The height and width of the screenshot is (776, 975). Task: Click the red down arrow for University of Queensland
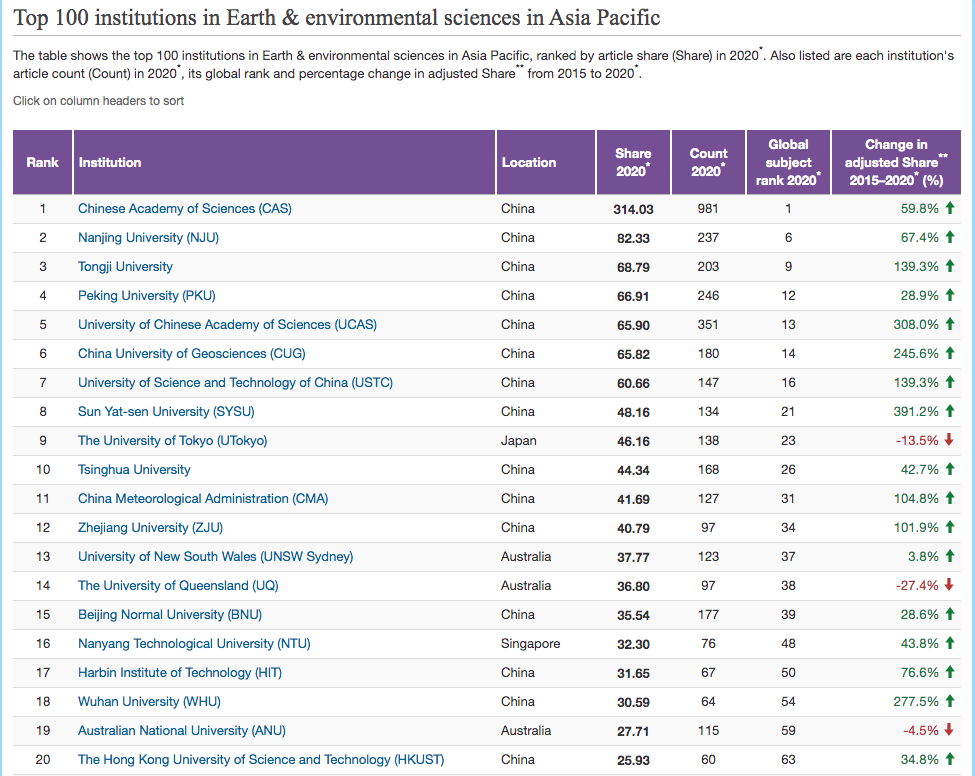coord(950,586)
